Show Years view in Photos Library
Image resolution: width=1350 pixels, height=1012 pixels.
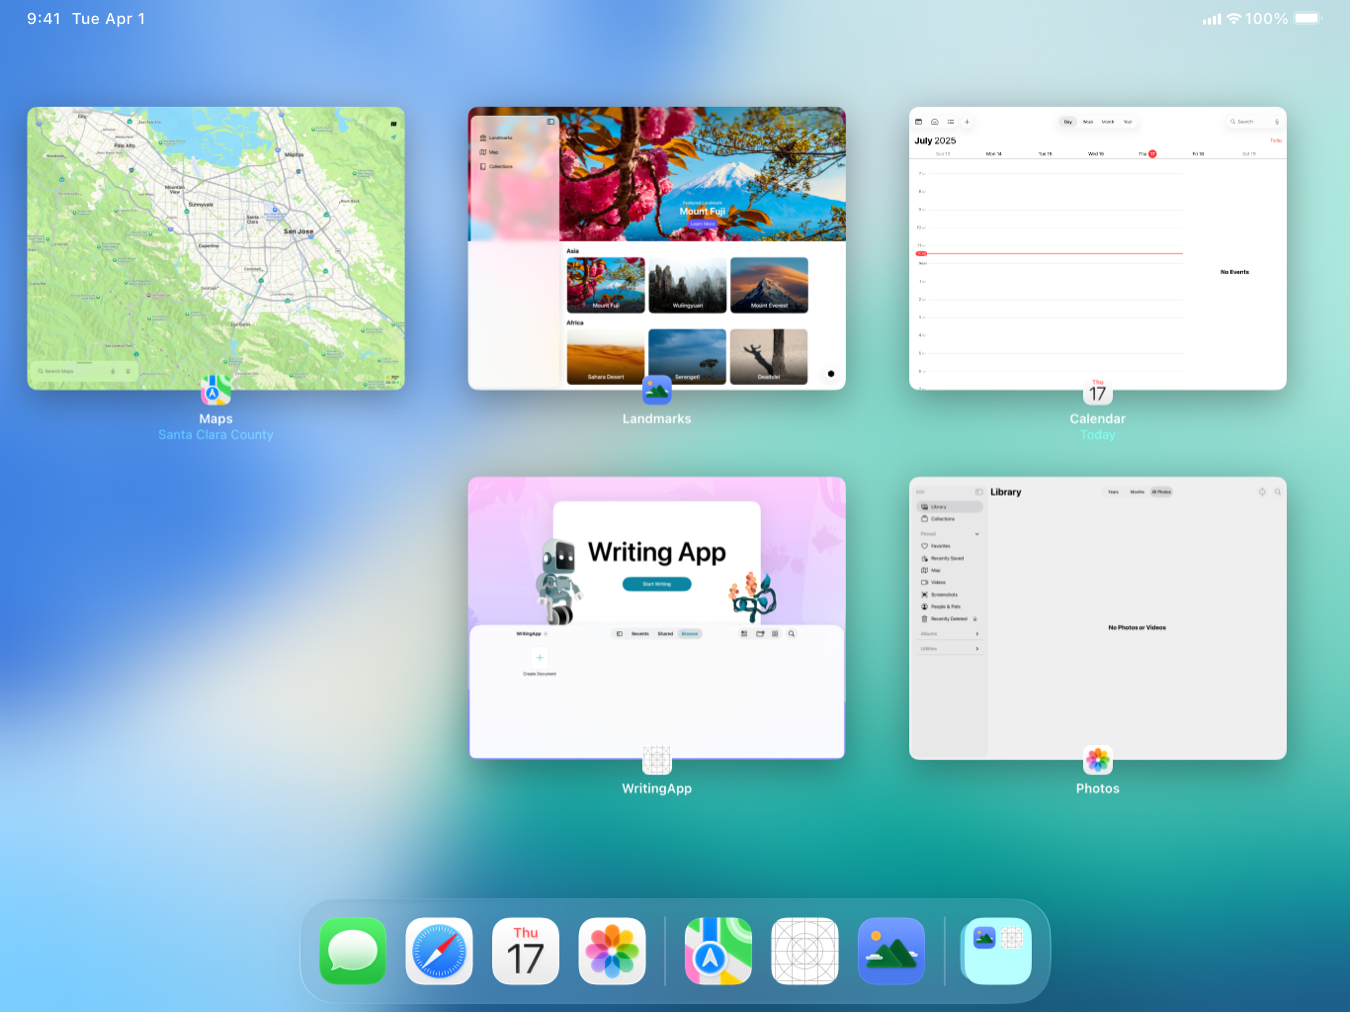pos(1113,492)
